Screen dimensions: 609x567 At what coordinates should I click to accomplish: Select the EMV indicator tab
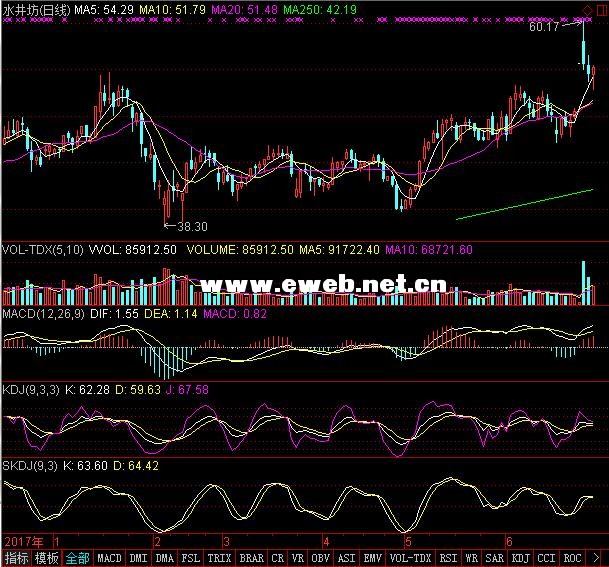373,558
